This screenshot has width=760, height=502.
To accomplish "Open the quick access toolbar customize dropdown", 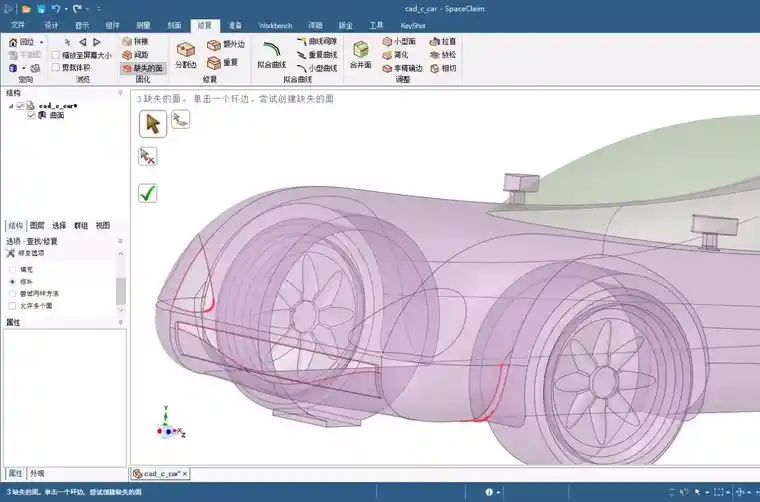I will tap(99, 9).
